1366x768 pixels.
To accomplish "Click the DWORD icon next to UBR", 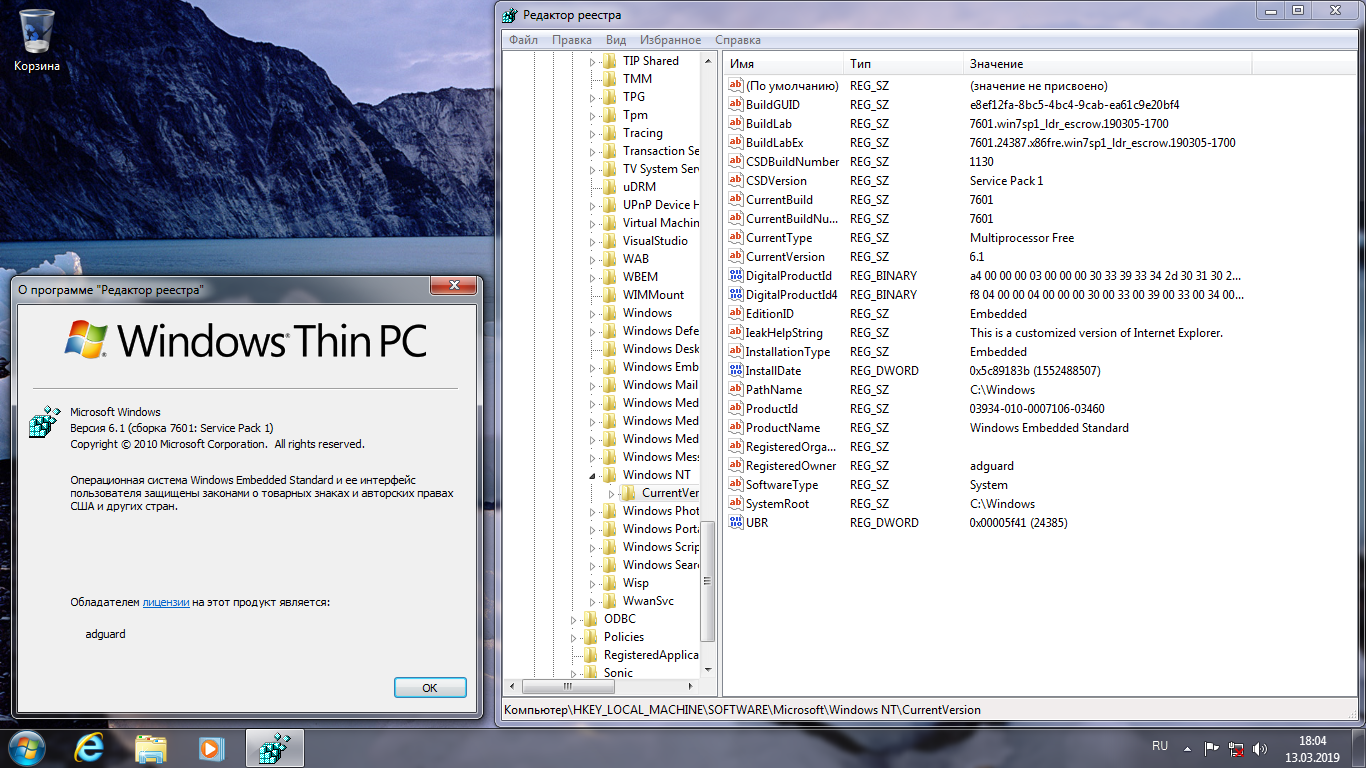I will [736, 523].
